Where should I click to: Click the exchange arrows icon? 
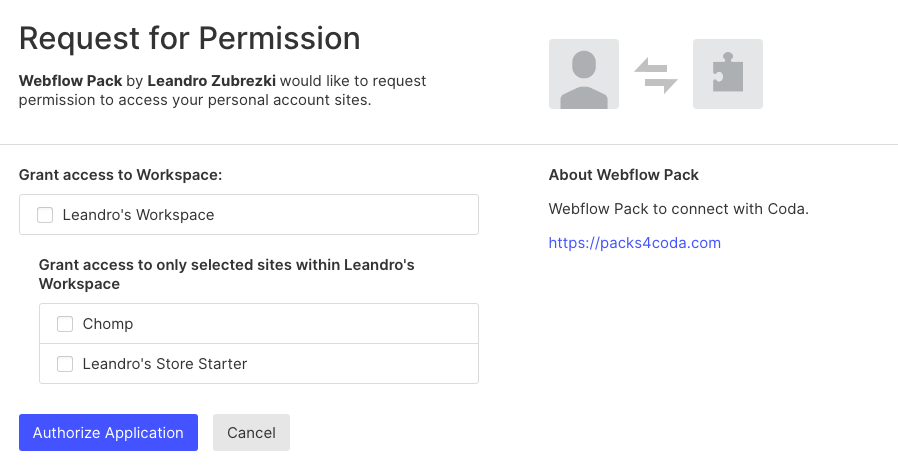(x=656, y=74)
